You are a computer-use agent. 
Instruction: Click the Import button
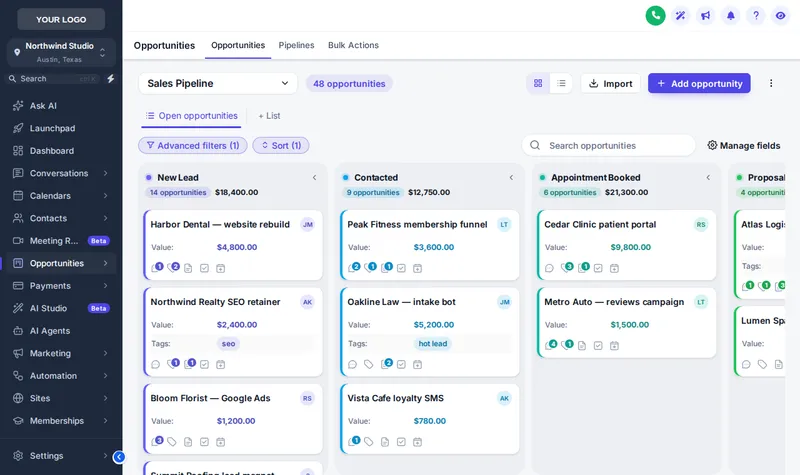610,83
